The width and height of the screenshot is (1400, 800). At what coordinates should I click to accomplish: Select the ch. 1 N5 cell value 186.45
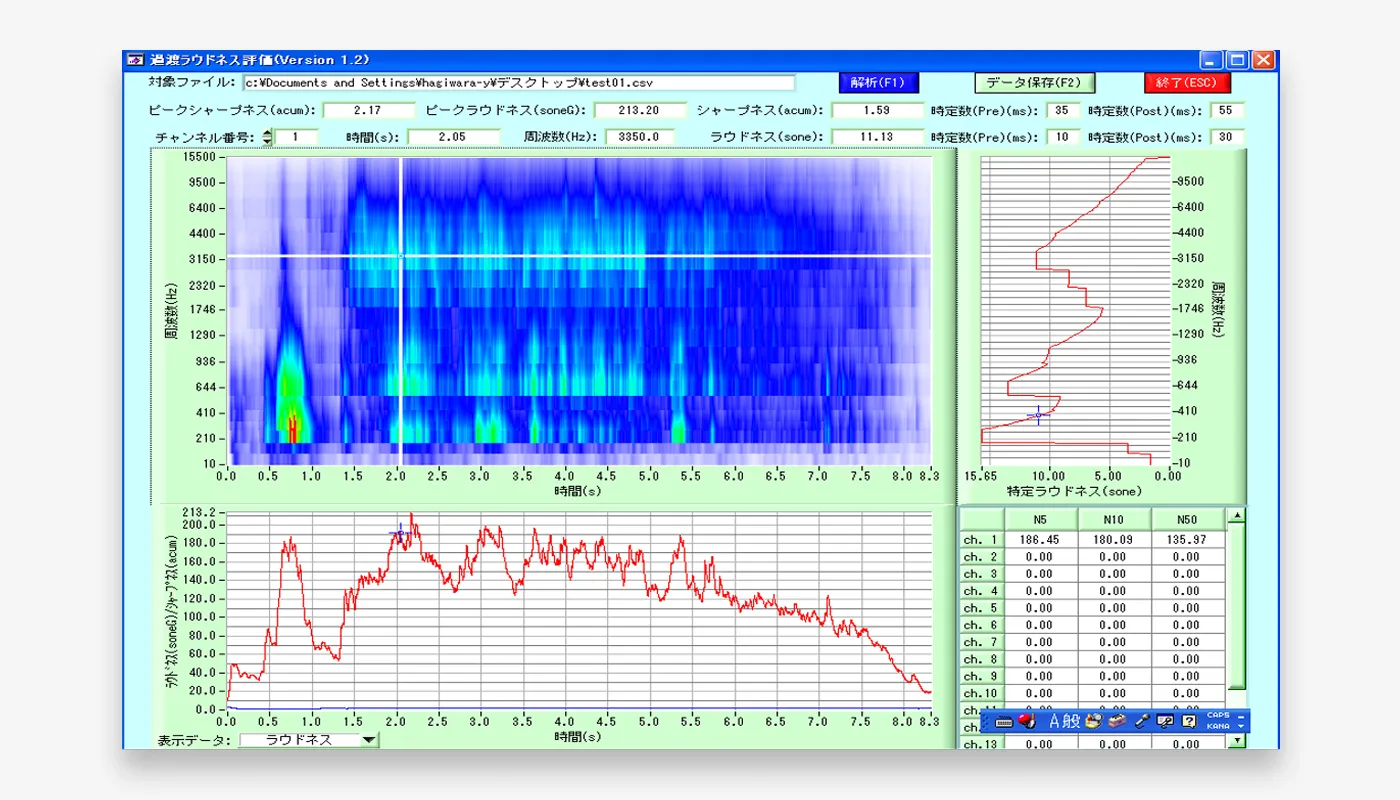pyautogui.click(x=1039, y=540)
